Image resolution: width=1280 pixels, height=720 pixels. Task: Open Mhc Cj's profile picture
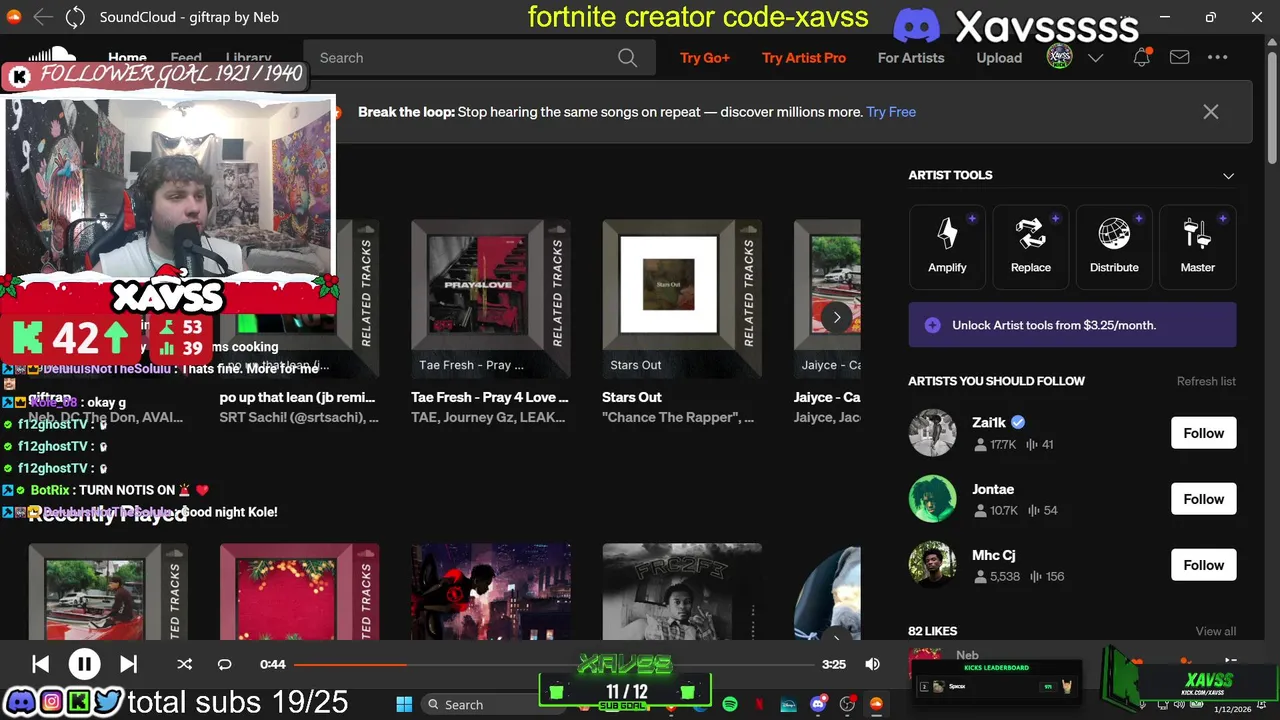932,565
